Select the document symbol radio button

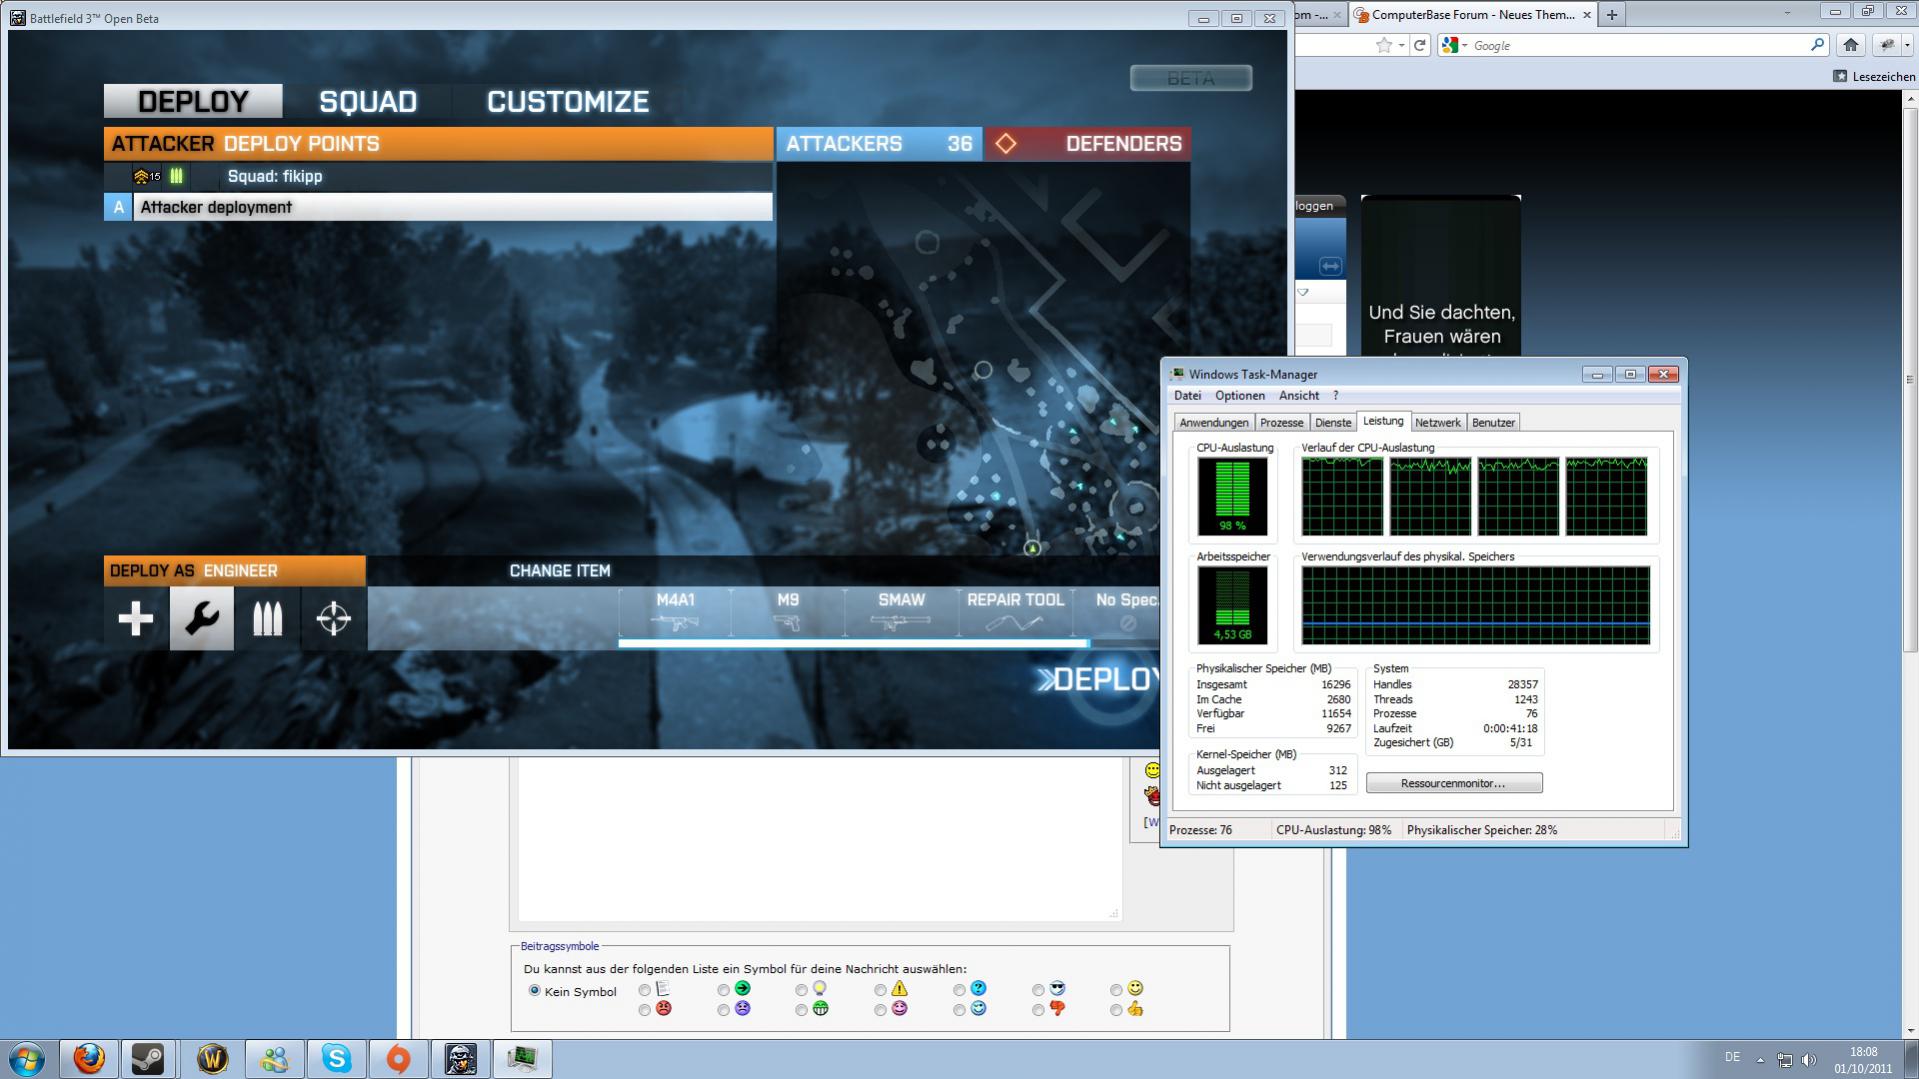[645, 990]
